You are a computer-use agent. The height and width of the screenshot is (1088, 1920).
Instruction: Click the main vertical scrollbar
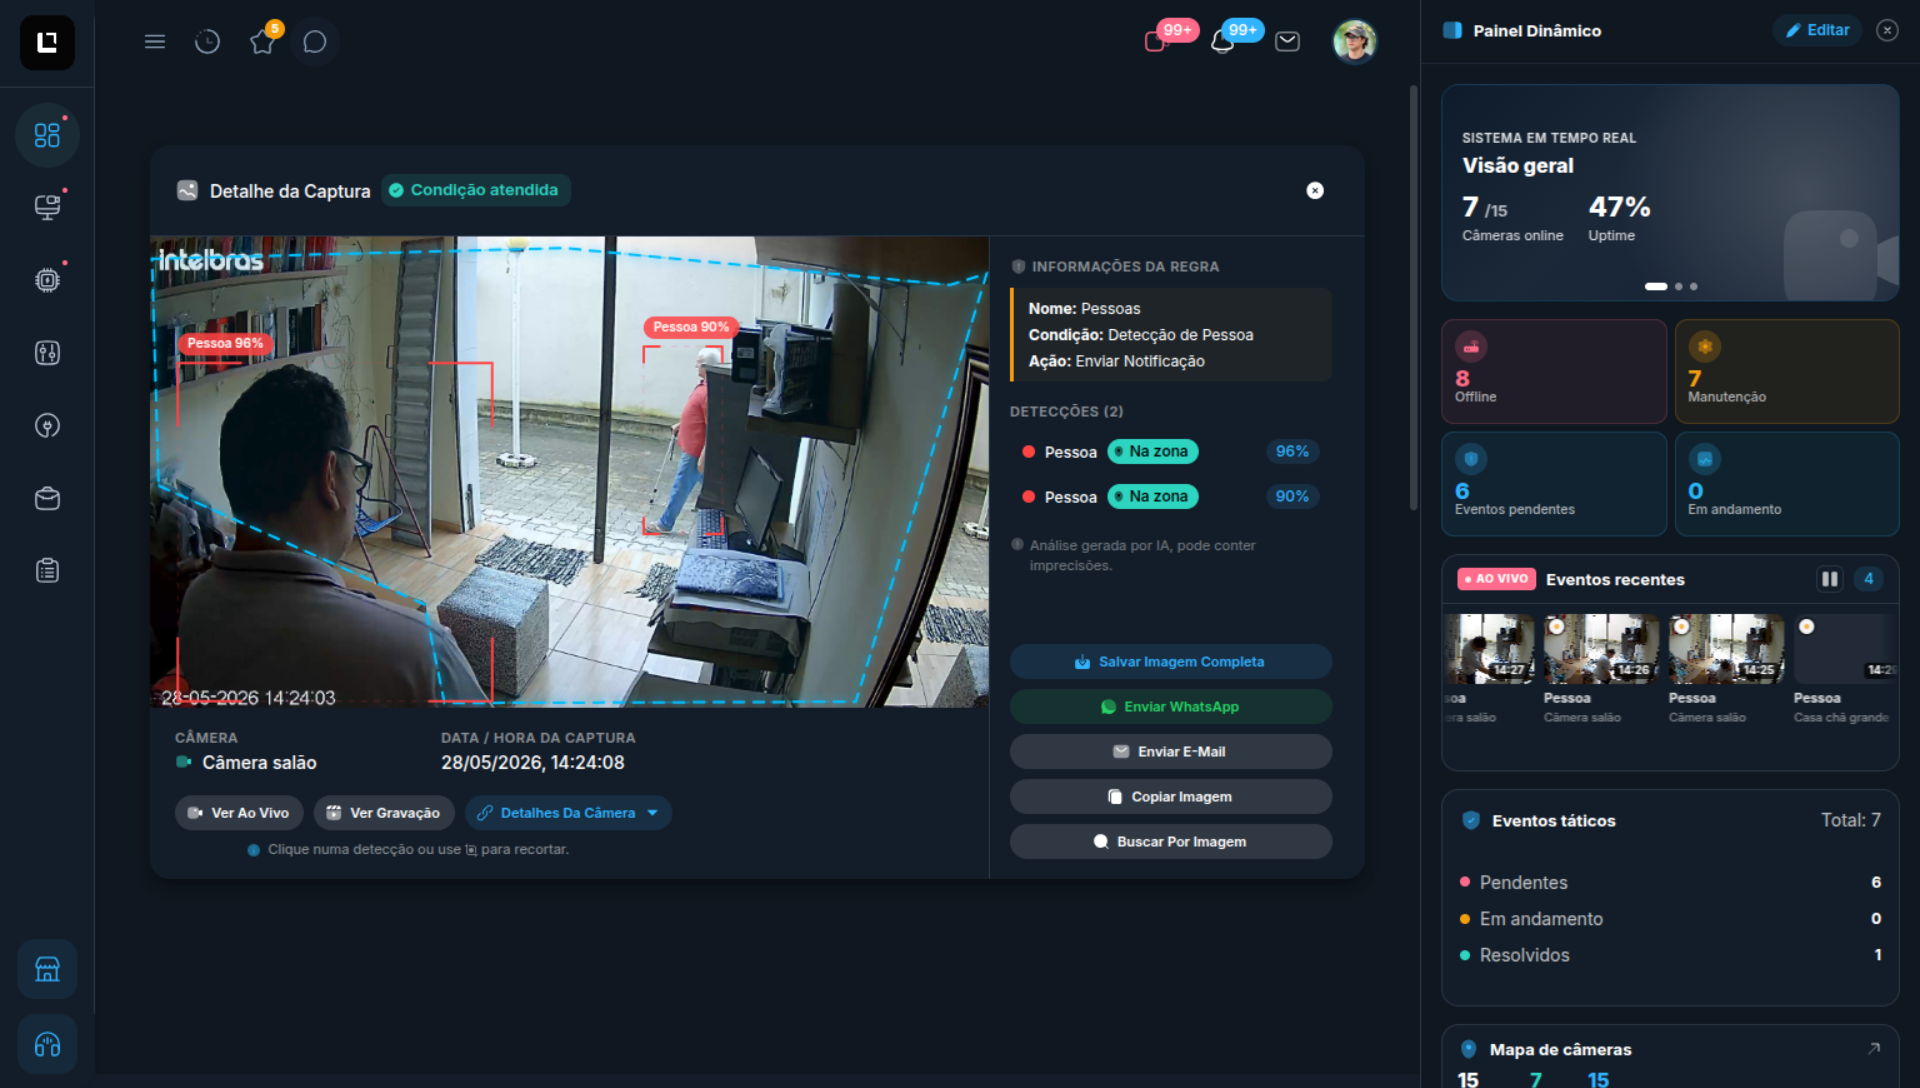1413,298
